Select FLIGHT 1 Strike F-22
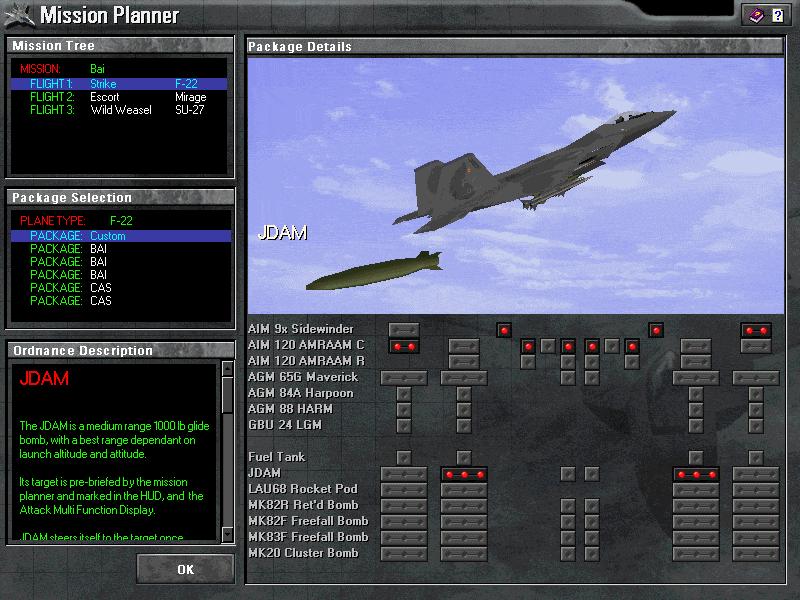Screen dimensions: 800x600 tap(119, 84)
